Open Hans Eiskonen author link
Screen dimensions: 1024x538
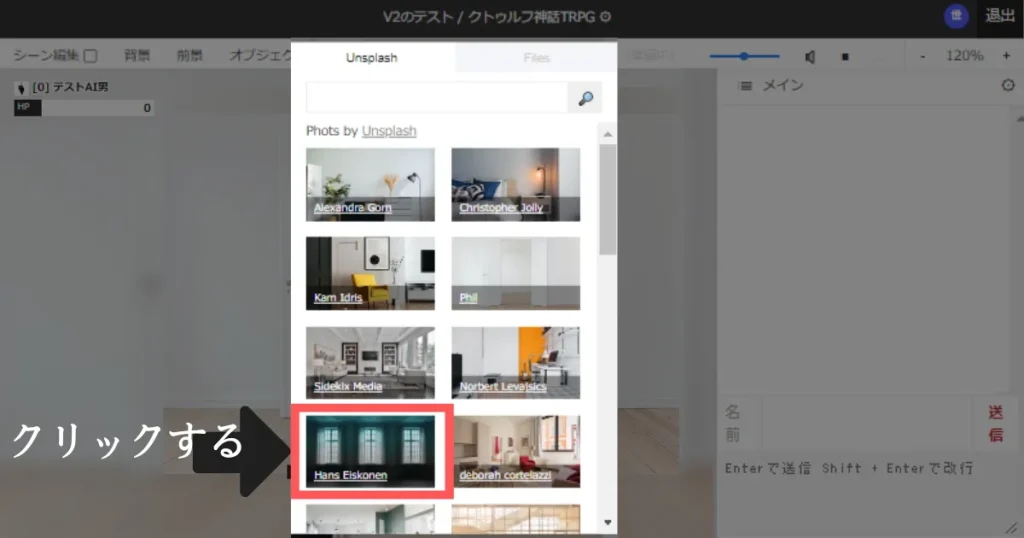click(351, 475)
